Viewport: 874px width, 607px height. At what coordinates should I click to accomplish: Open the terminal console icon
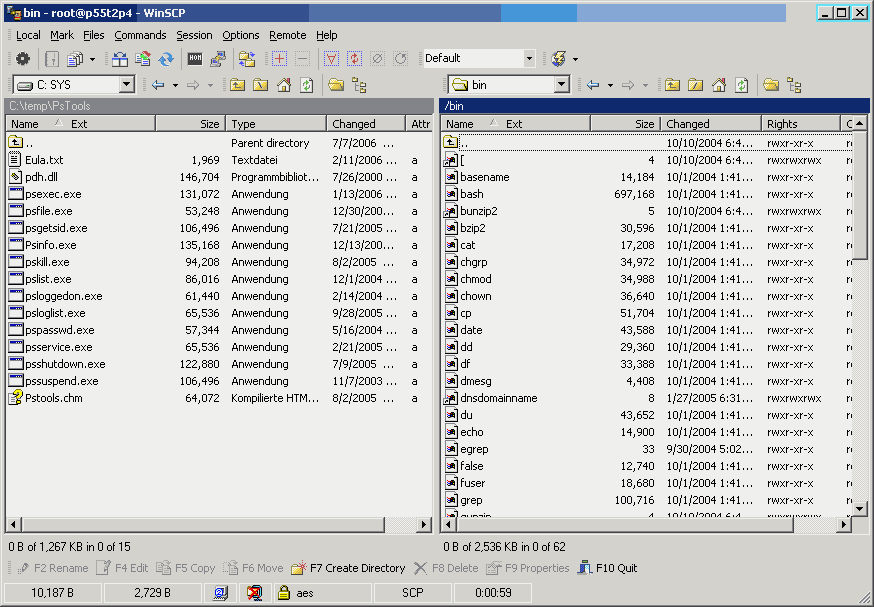click(x=195, y=59)
